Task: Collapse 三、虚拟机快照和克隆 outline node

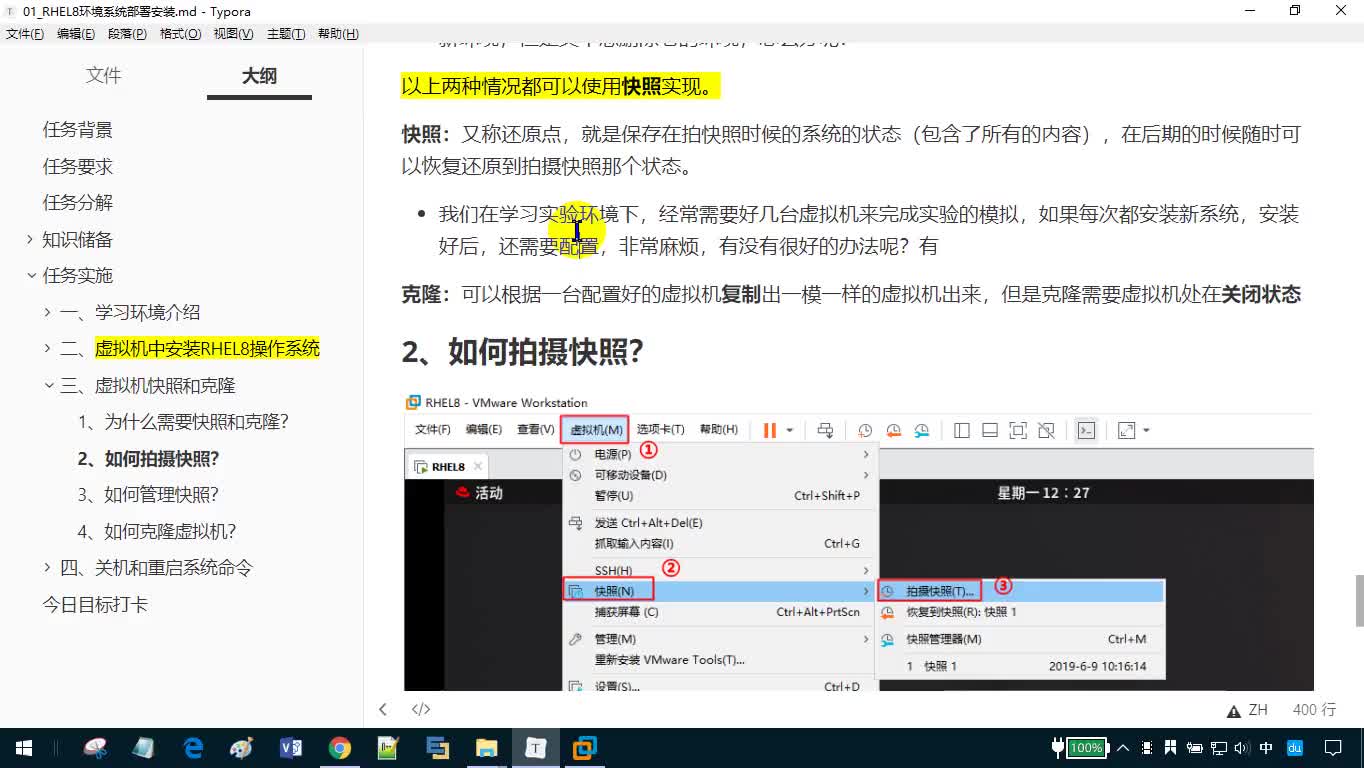Action: 48,385
